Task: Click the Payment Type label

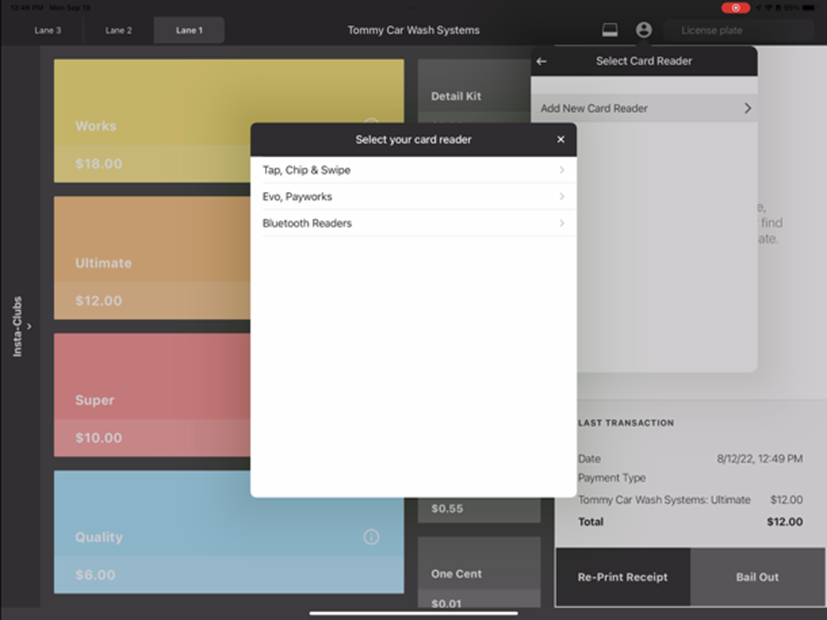Action: (612, 478)
